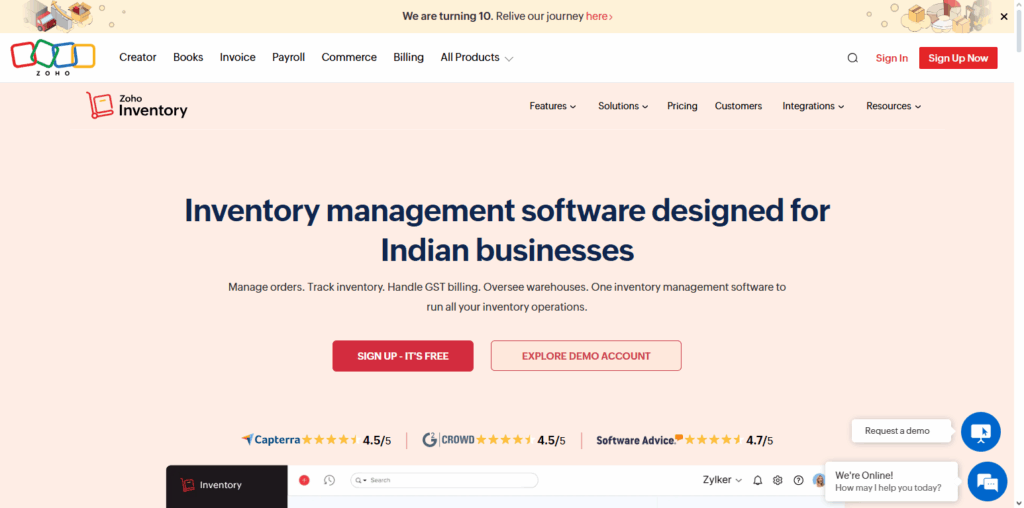
Task: Click the help question mark icon
Action: [x=798, y=480]
